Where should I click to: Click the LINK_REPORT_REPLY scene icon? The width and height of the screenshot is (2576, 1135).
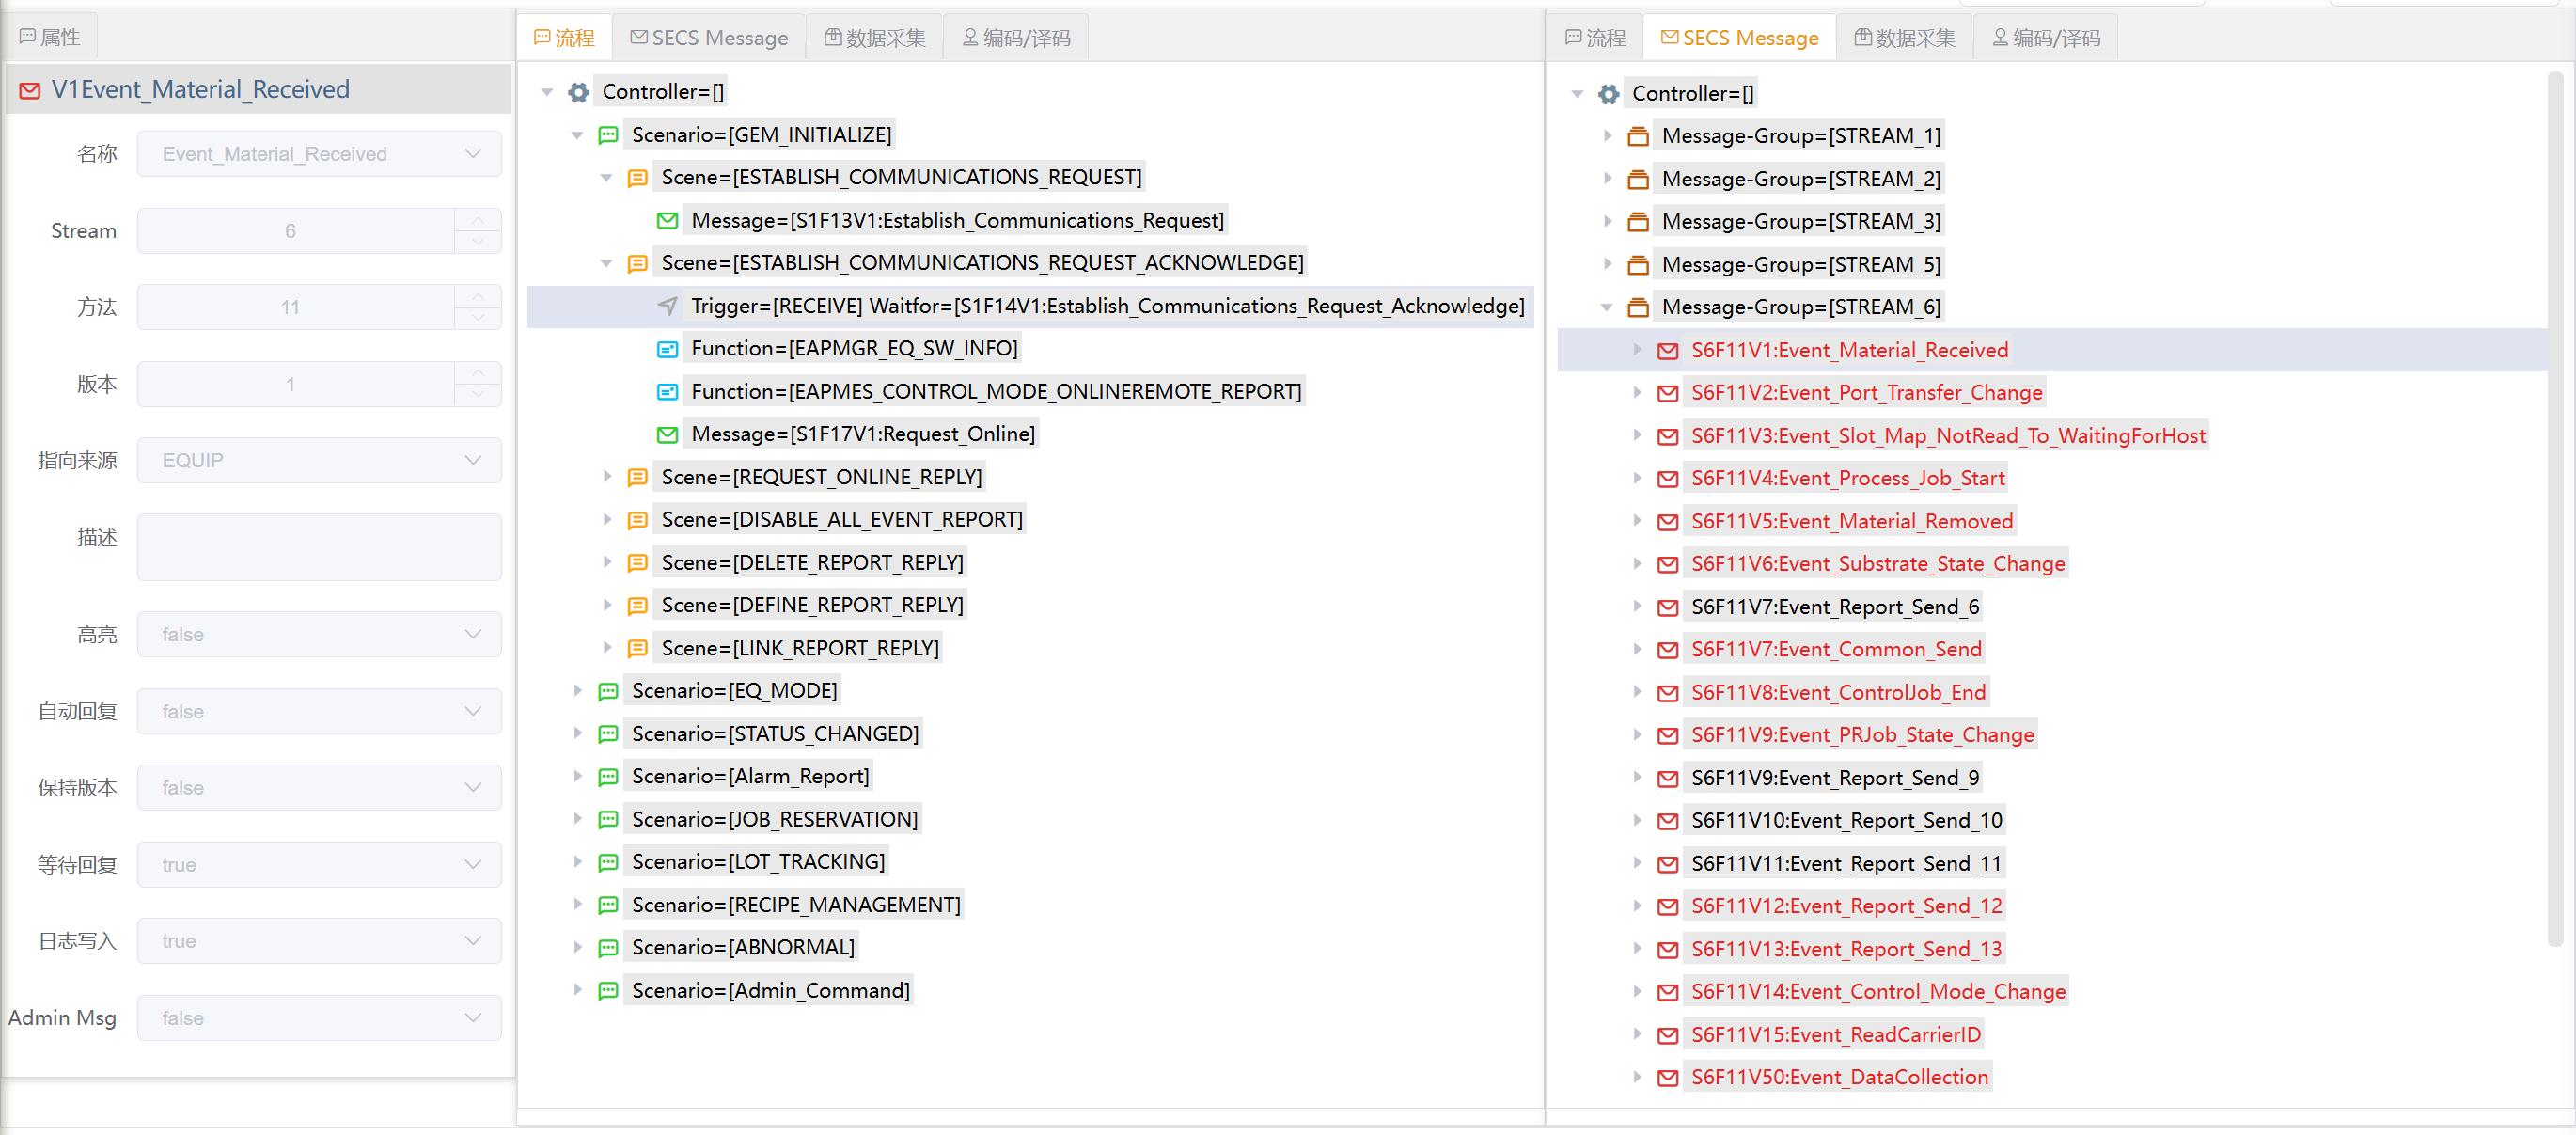(637, 649)
